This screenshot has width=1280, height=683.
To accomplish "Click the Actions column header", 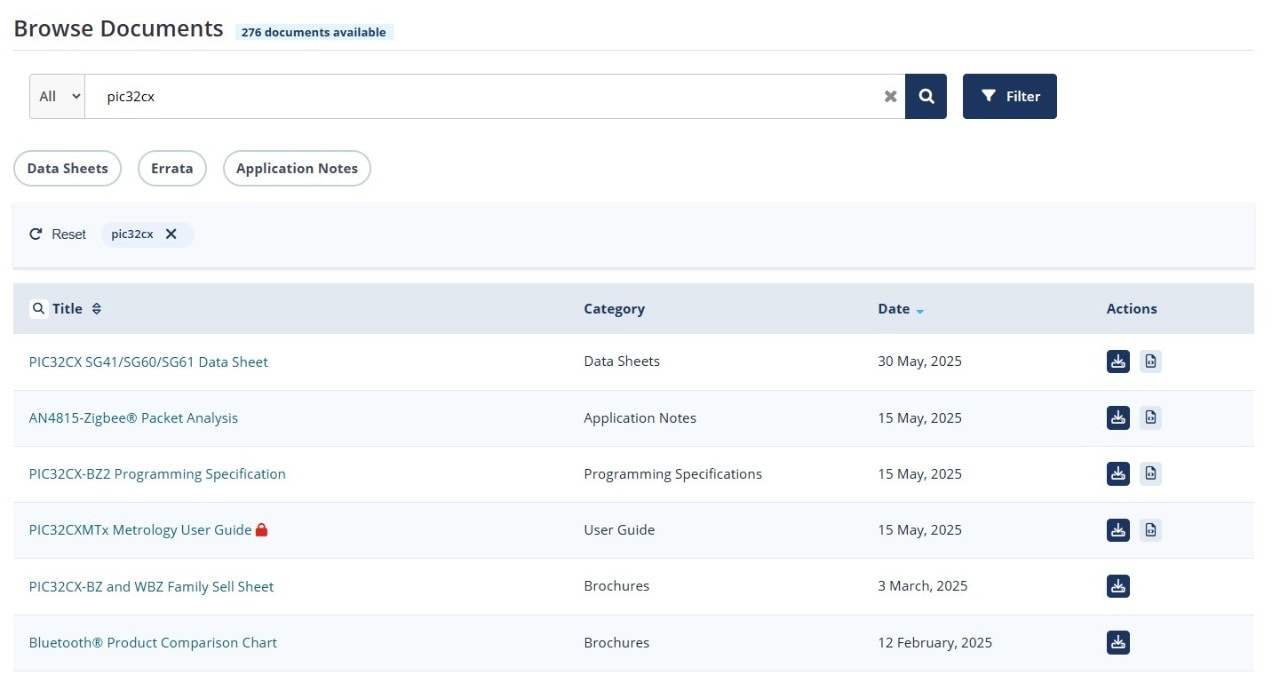I will coord(1131,309).
